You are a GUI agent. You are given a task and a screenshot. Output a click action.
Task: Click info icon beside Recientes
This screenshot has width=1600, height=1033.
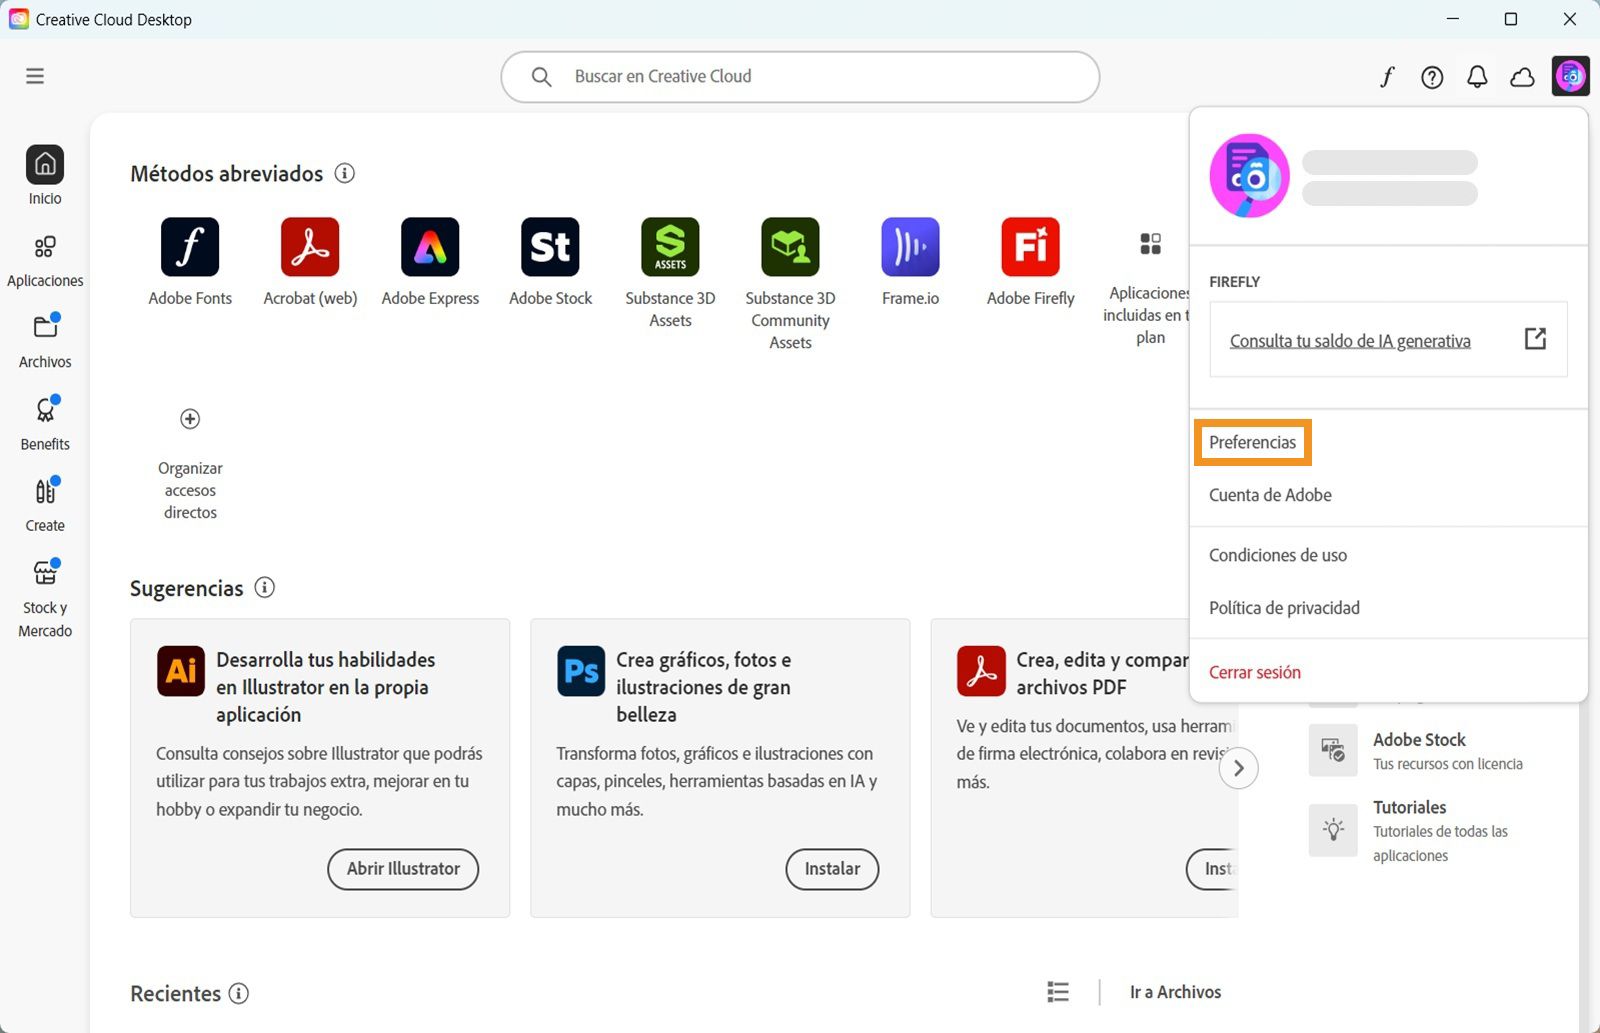pos(239,993)
